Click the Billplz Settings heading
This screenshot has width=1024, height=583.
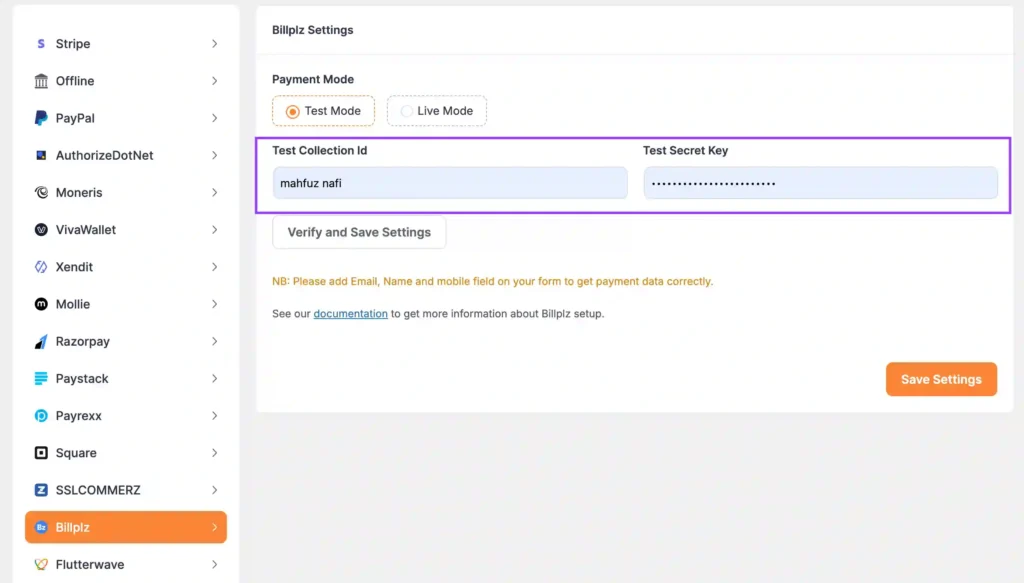point(313,30)
